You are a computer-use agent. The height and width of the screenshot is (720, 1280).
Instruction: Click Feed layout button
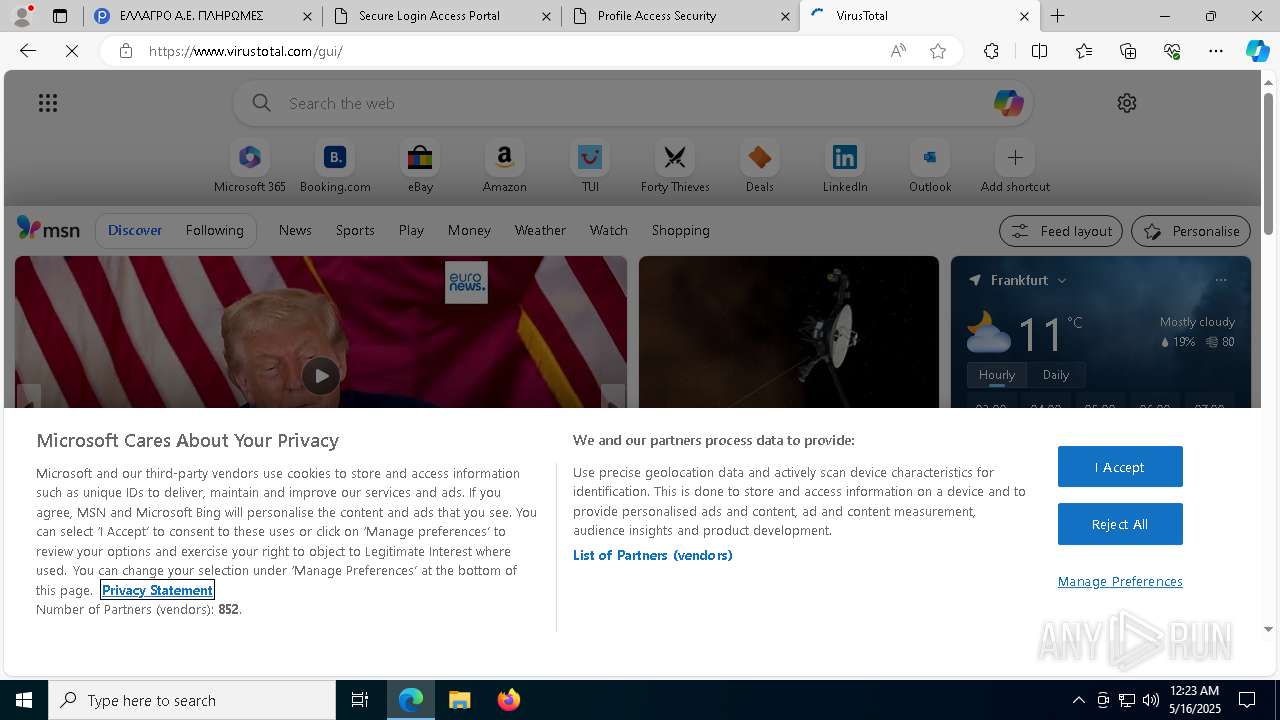click(x=1061, y=231)
